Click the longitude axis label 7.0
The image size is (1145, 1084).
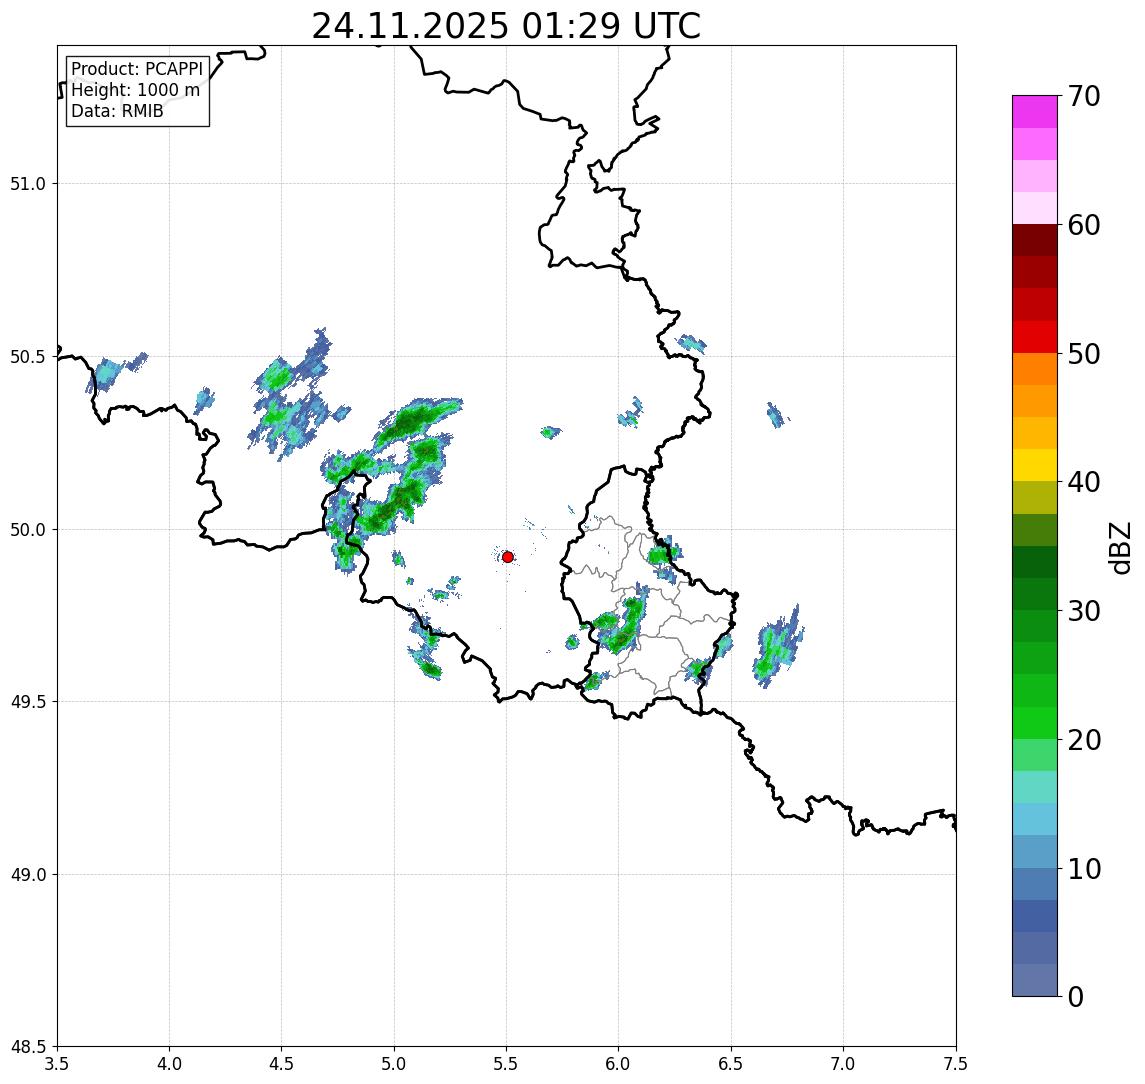pos(844,1064)
